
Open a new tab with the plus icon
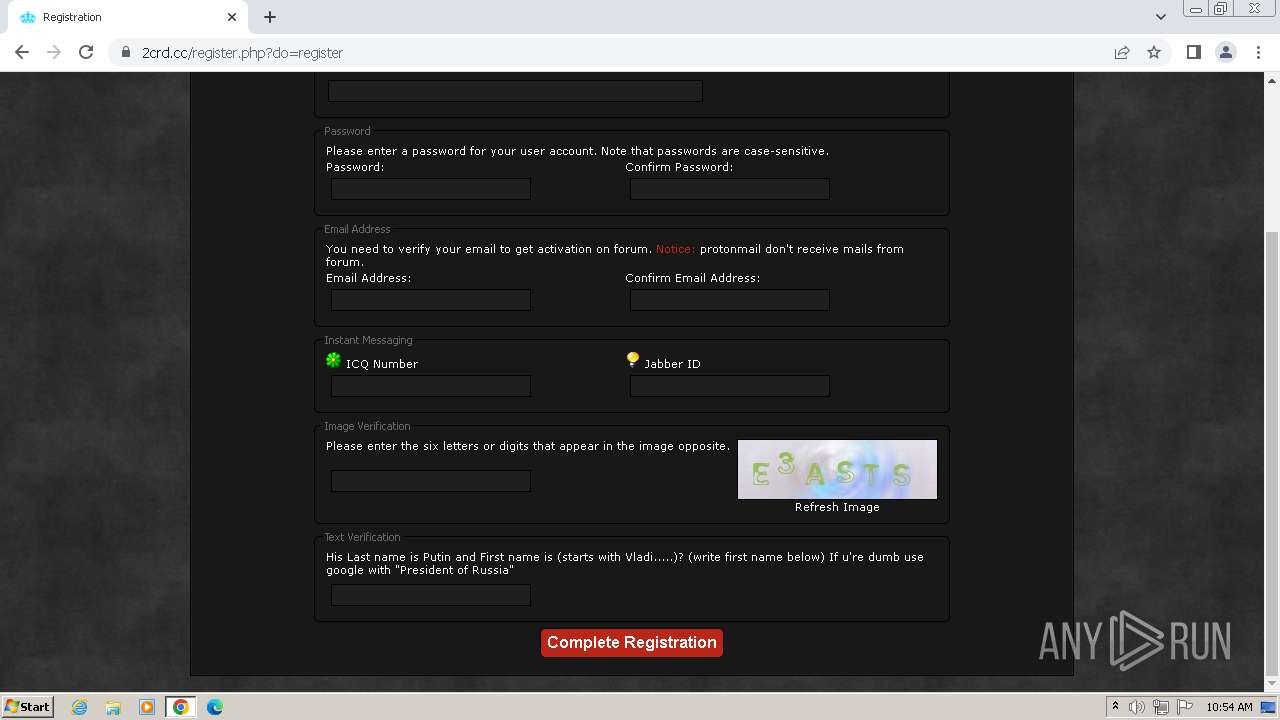click(270, 17)
